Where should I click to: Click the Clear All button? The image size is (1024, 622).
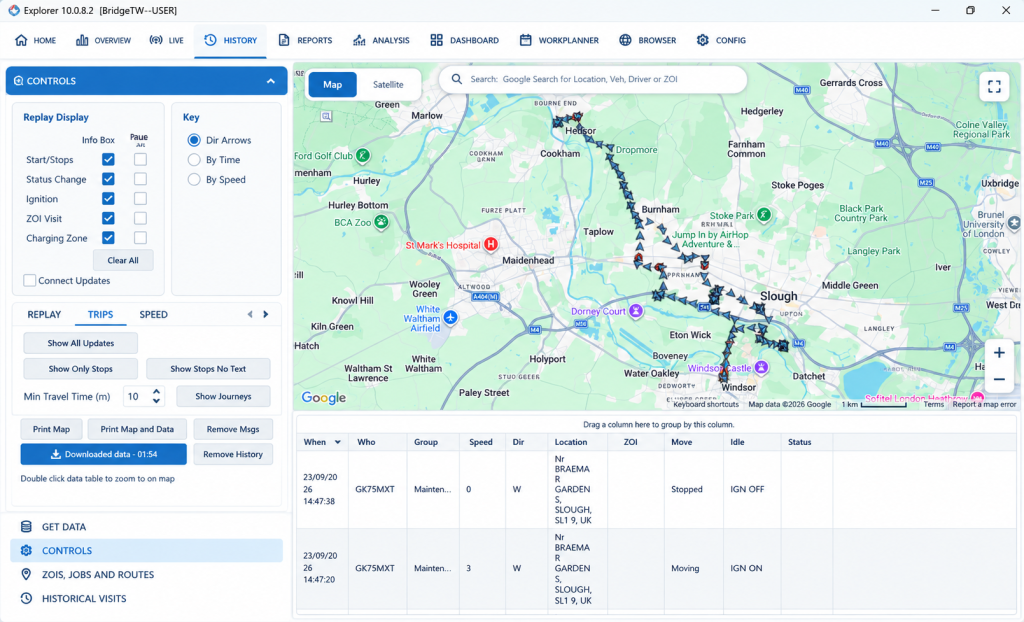coord(123,260)
